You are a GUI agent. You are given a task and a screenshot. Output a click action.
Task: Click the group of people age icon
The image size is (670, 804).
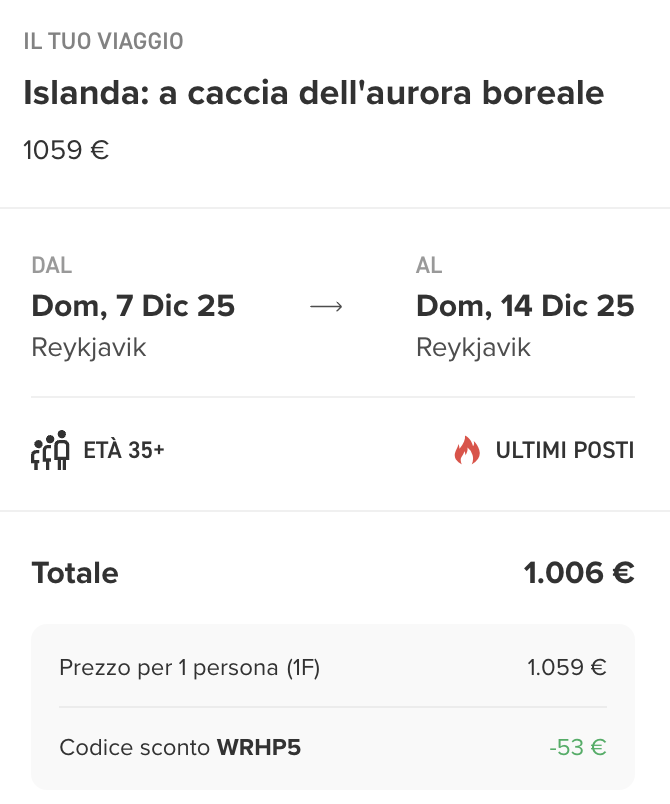coord(50,450)
